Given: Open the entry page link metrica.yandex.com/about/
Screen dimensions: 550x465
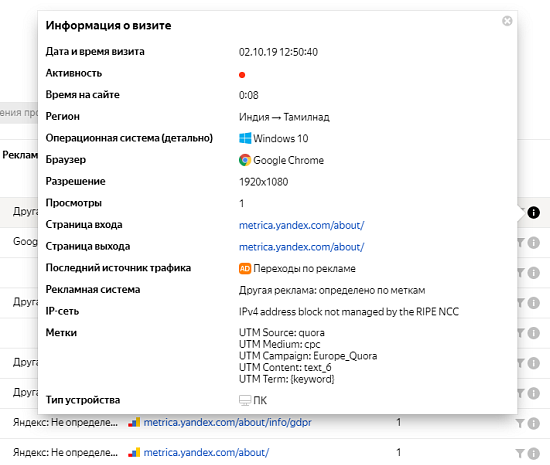Looking at the screenshot, I should coord(301,225).
